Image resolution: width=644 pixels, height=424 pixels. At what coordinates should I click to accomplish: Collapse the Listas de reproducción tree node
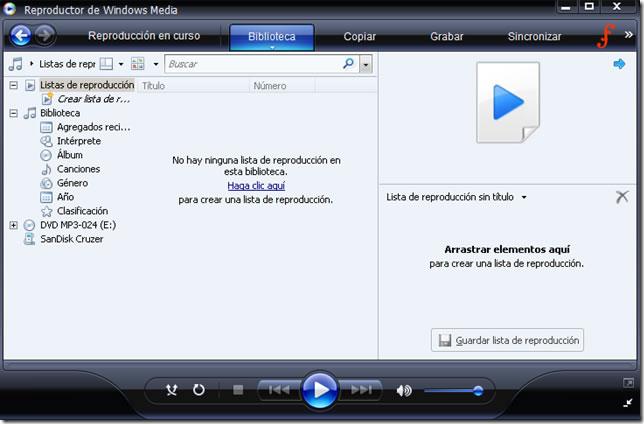pos(14,85)
